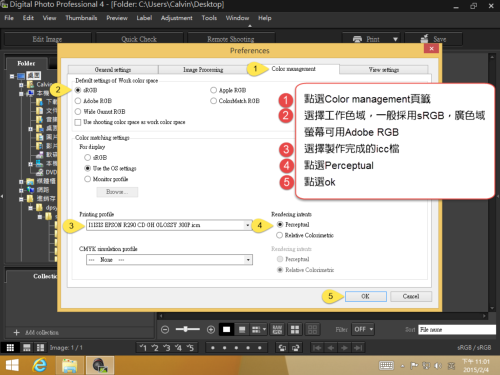The image size is (500, 375).
Task: Apply check mark 2 to image
Action: click(155, 348)
